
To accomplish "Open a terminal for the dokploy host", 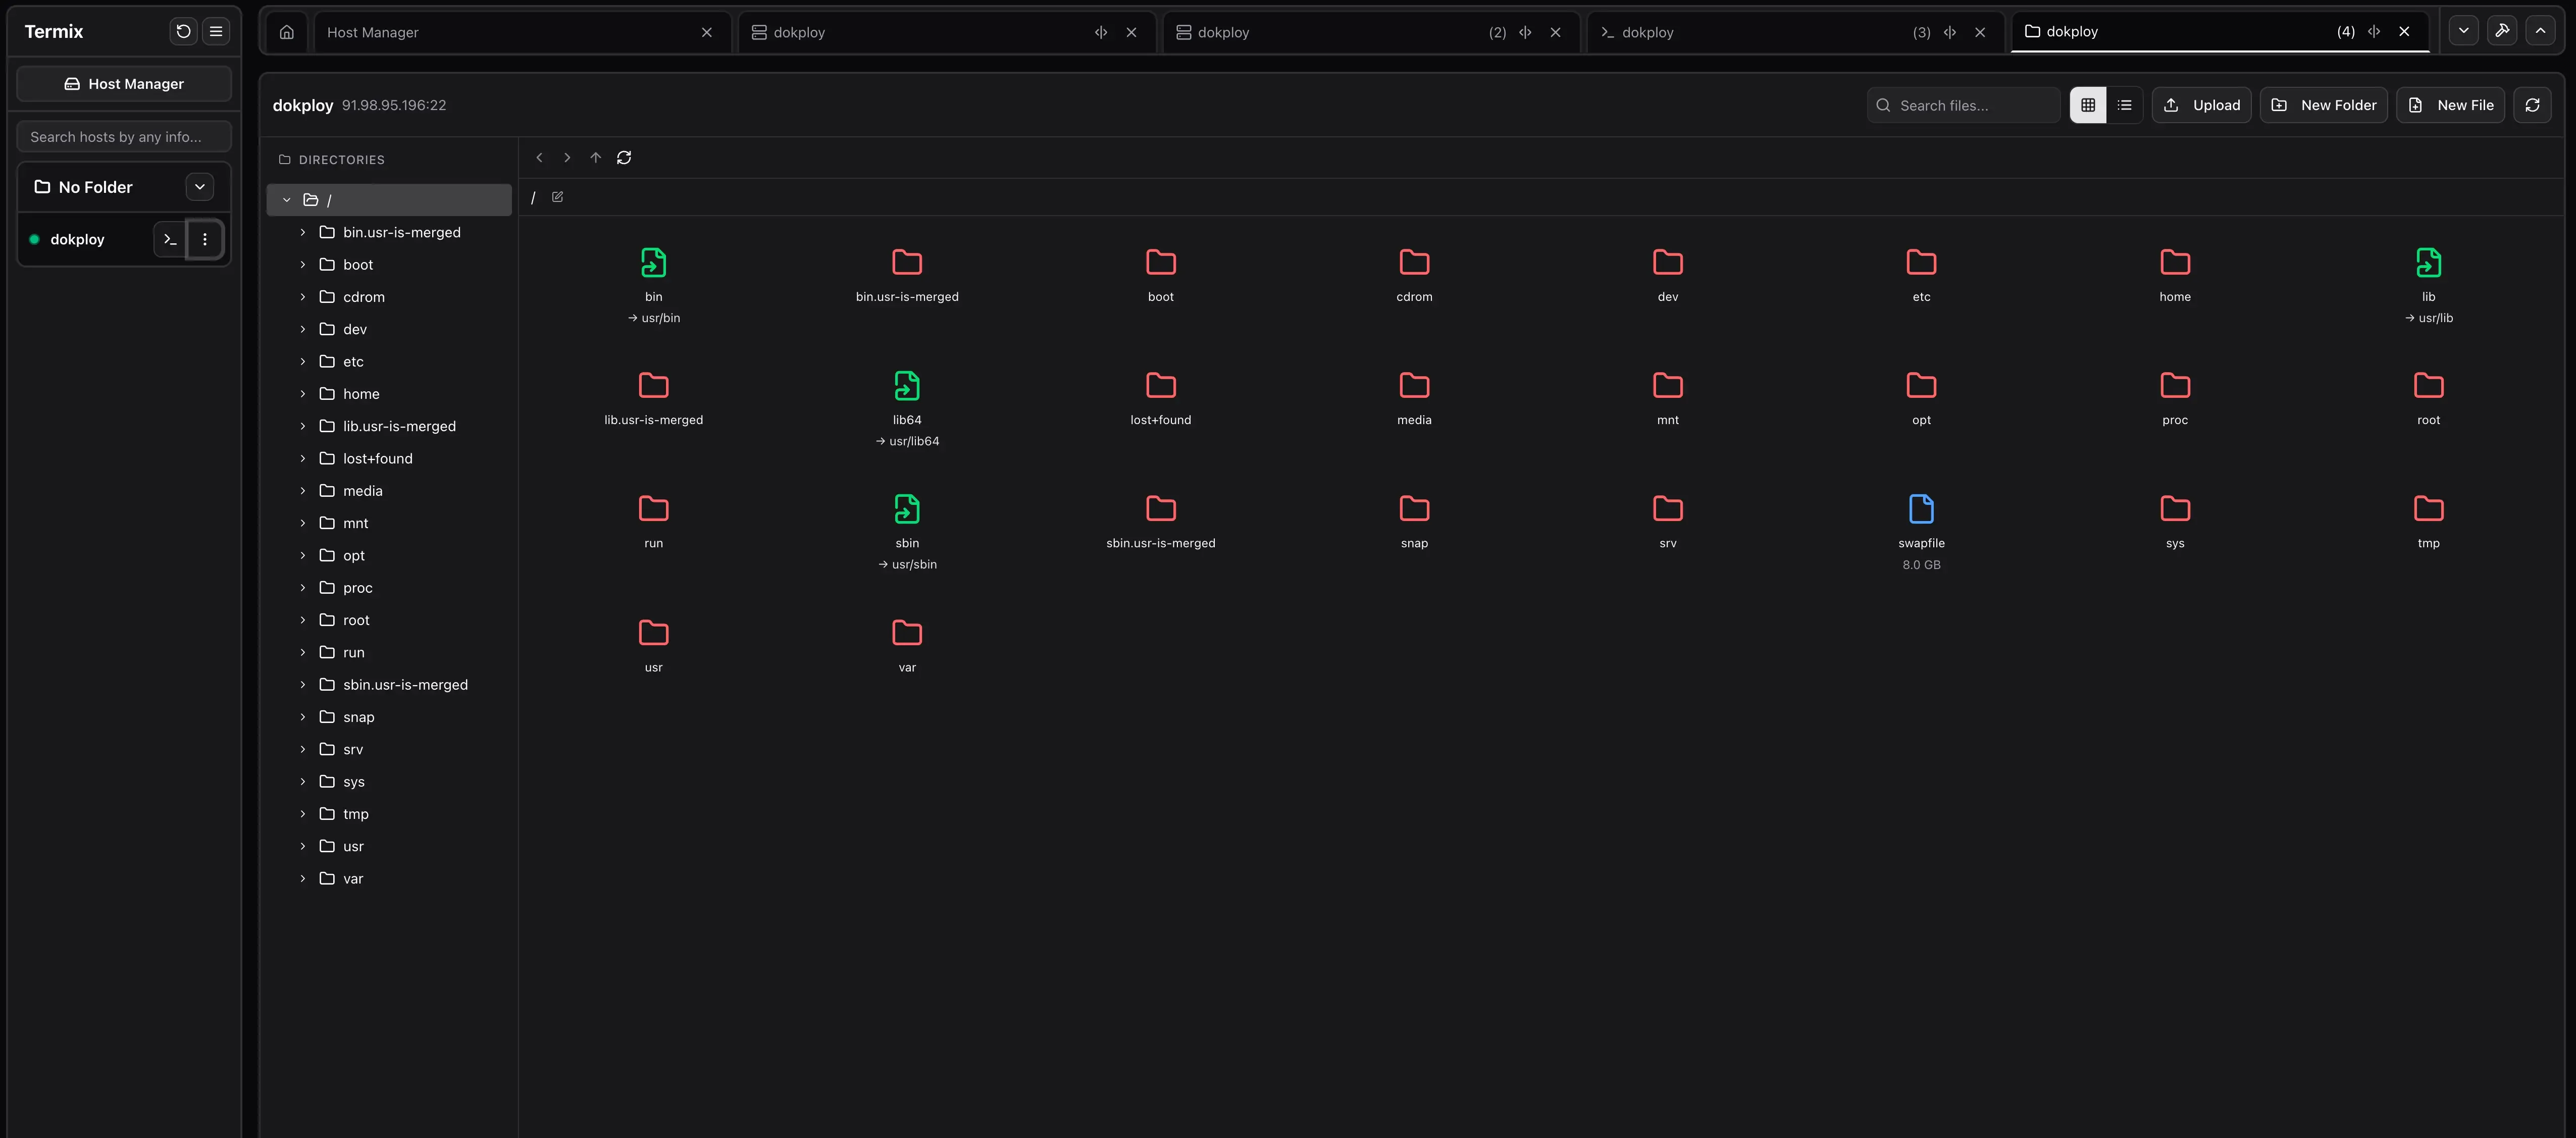I will 168,239.
